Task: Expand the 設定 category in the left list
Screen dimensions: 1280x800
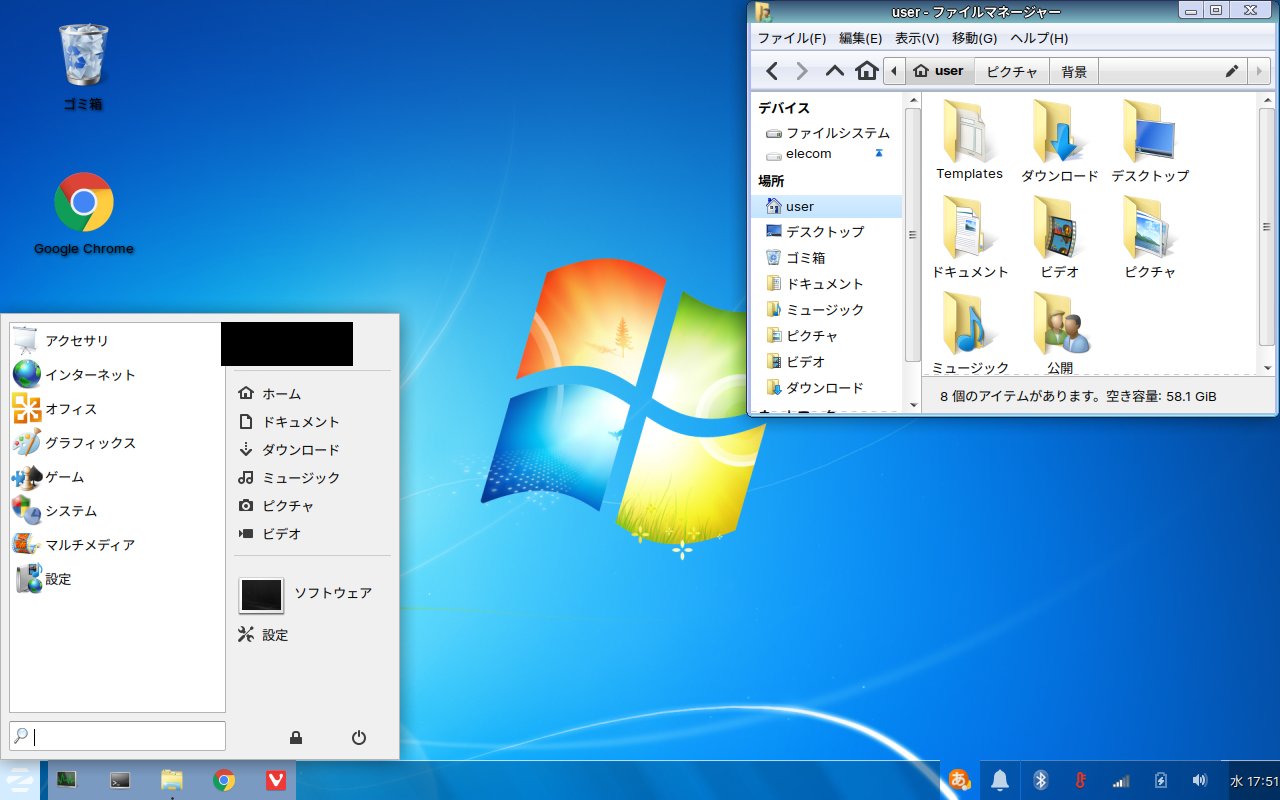Action: pos(118,579)
